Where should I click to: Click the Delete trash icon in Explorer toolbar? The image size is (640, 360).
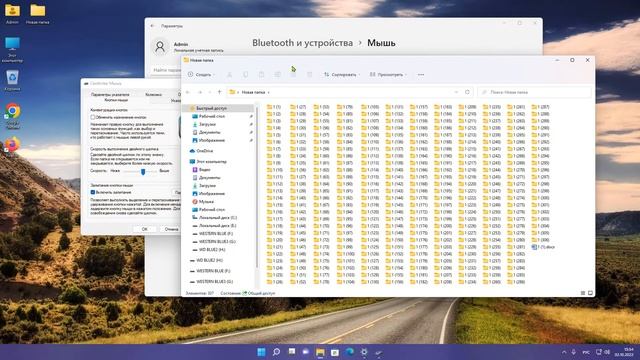pyautogui.click(x=309, y=75)
